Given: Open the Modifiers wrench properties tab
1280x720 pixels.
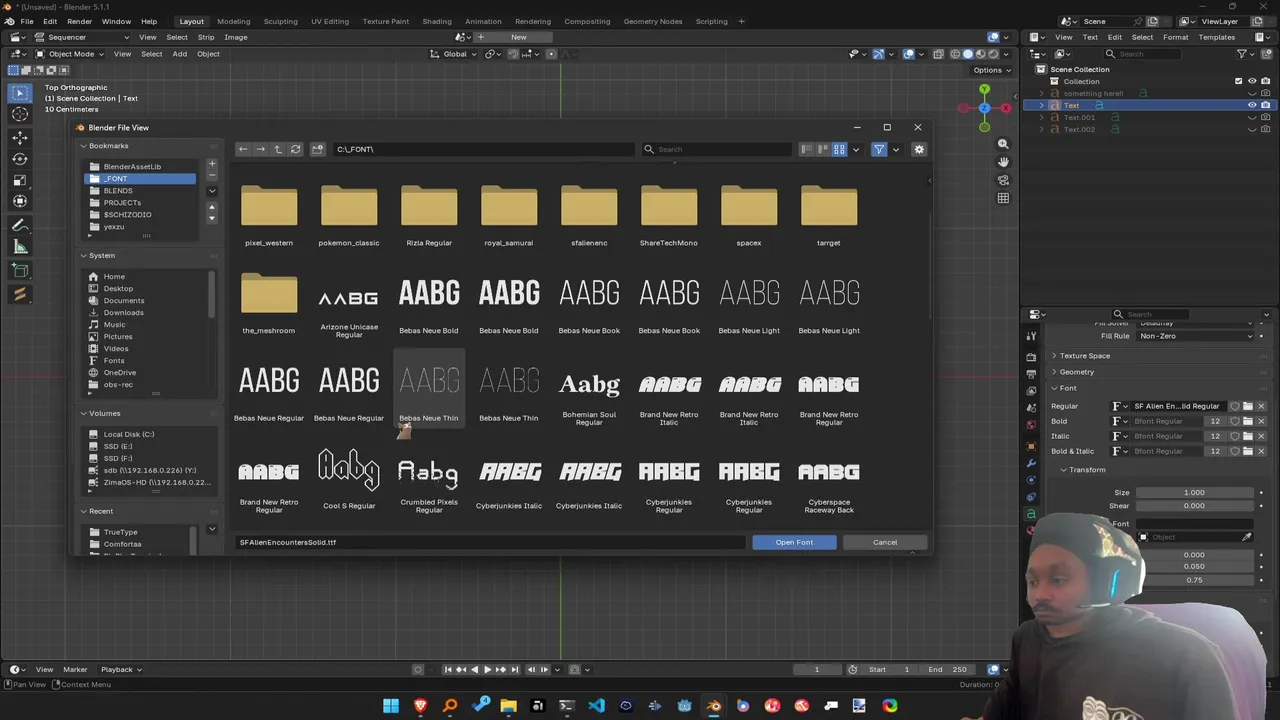Looking at the screenshot, I should click(1031, 463).
